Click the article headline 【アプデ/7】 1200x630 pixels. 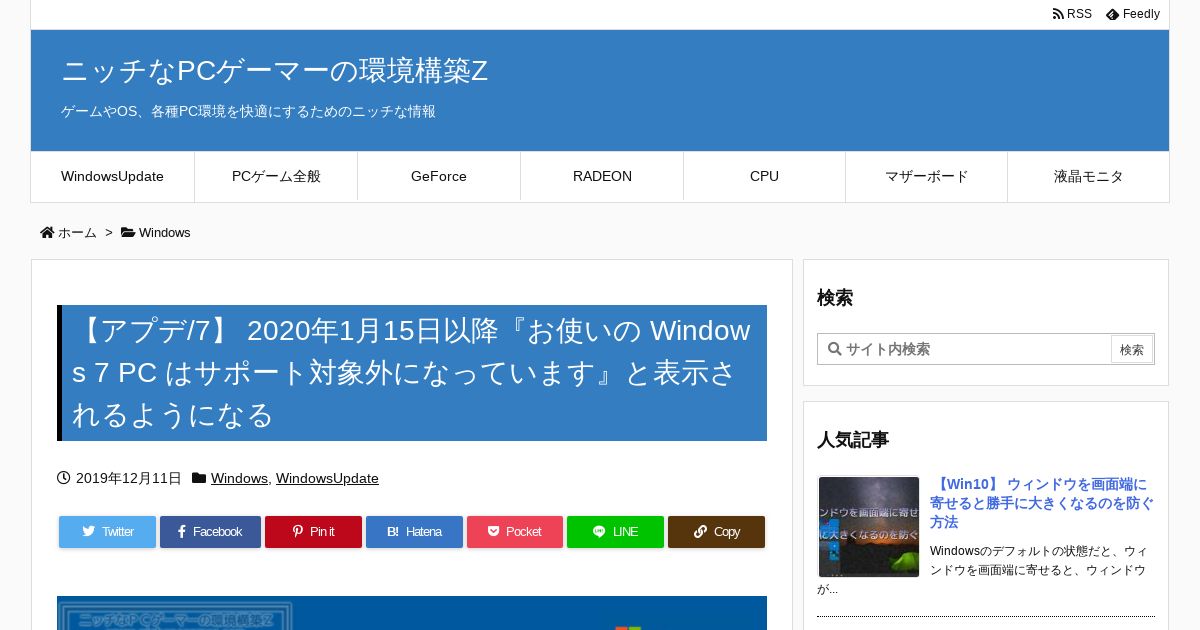tap(411, 372)
